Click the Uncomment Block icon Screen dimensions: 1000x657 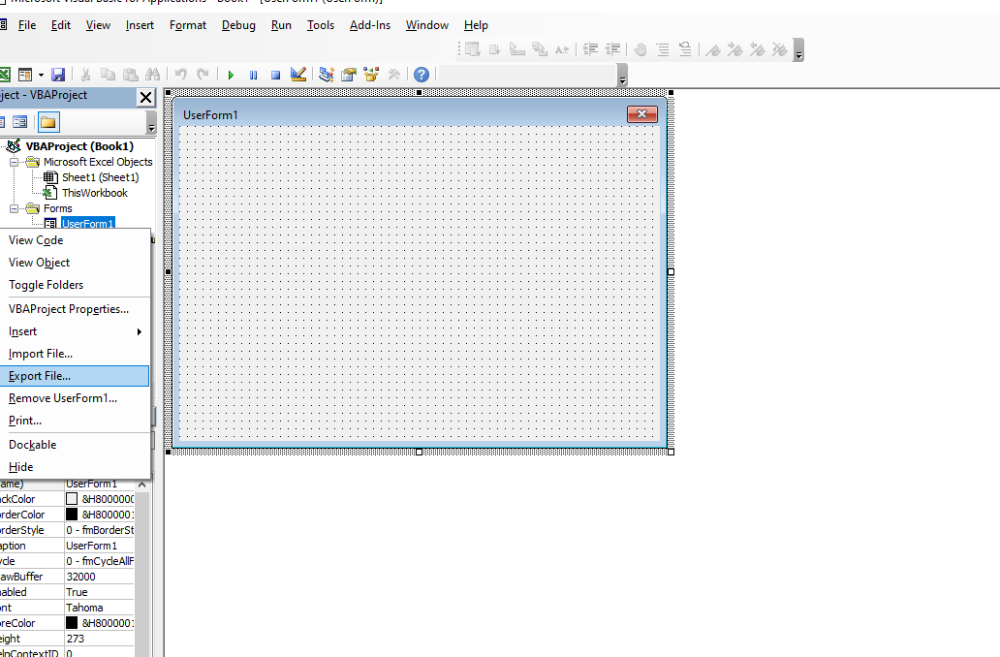(685, 49)
